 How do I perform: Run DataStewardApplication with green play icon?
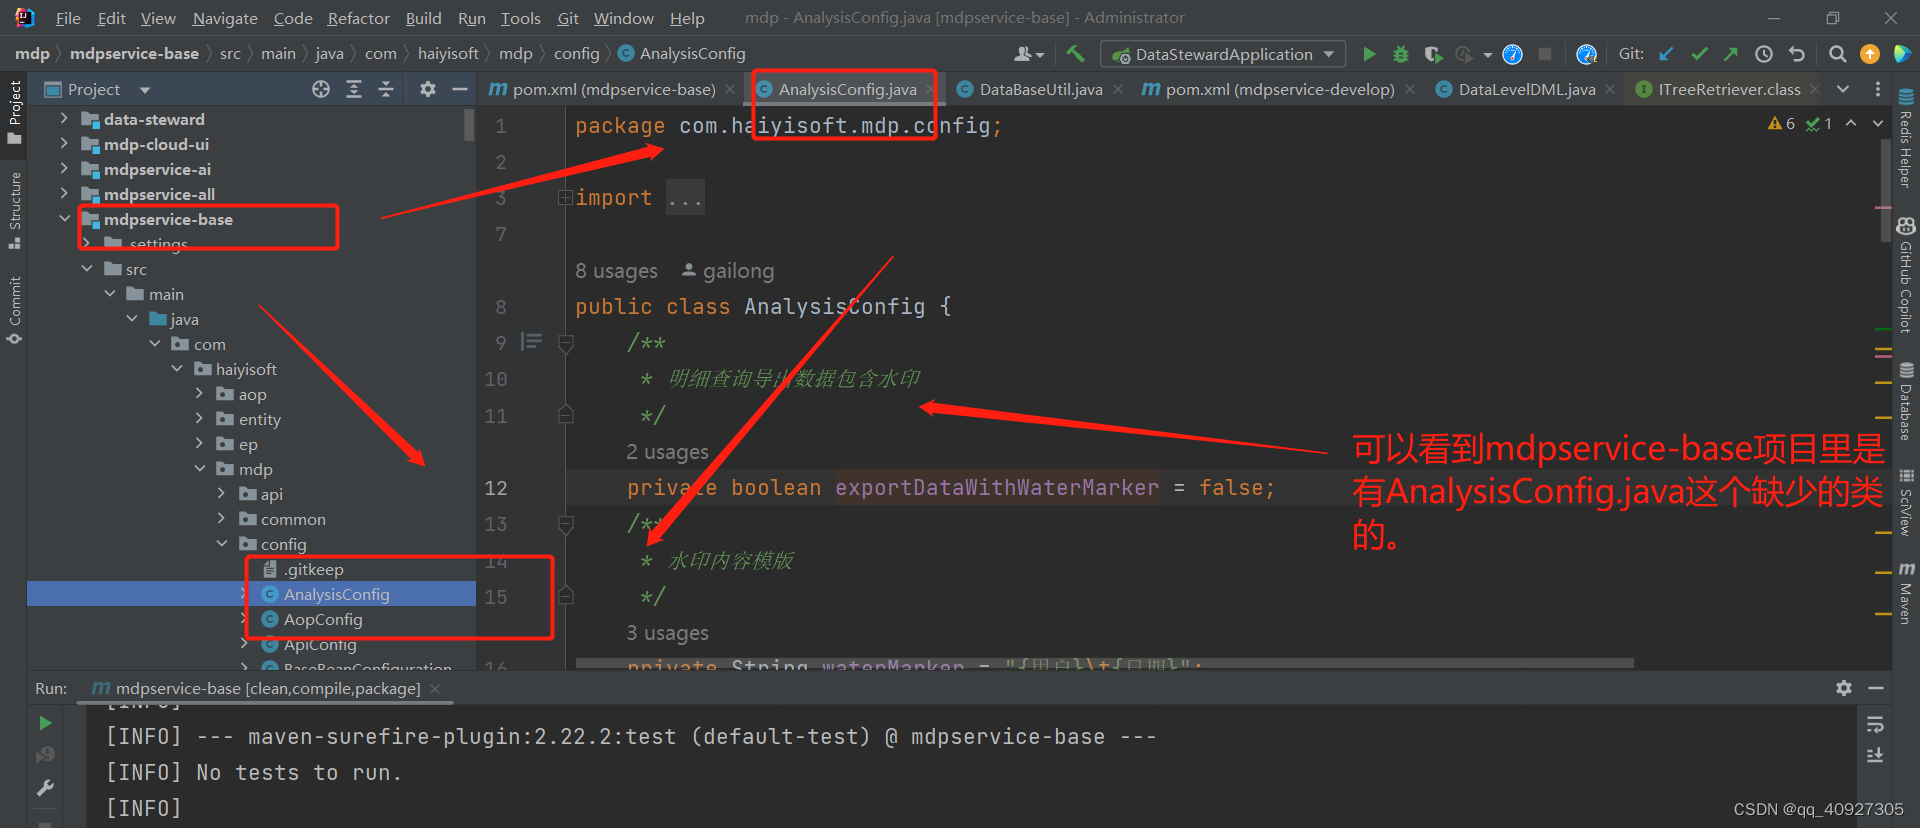click(1369, 54)
